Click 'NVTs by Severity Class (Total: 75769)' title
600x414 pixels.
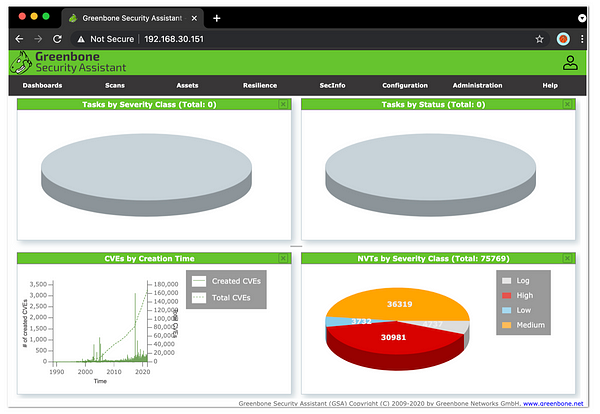tap(433, 259)
